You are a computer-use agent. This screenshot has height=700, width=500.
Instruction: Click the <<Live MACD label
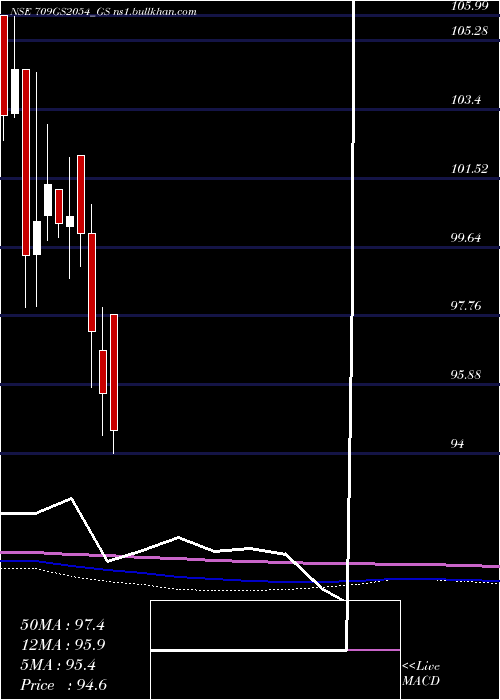[x=421, y=674]
